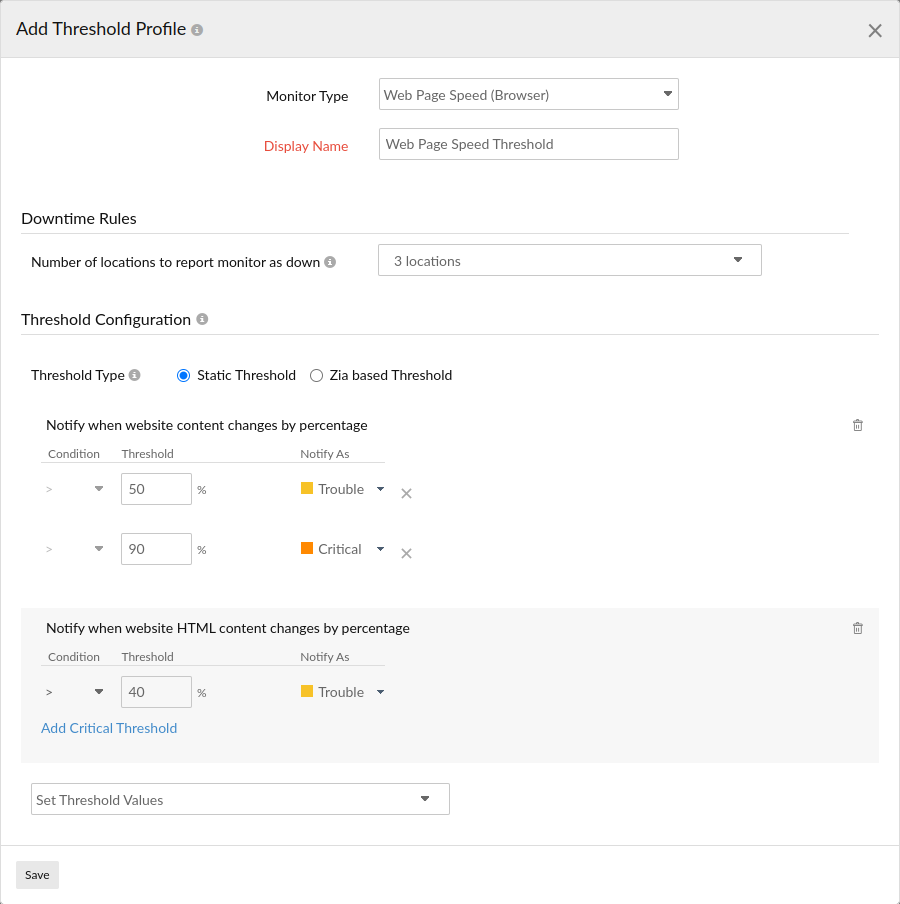Close the Add Threshold Profile dialog
The image size is (900, 904).
click(875, 30)
